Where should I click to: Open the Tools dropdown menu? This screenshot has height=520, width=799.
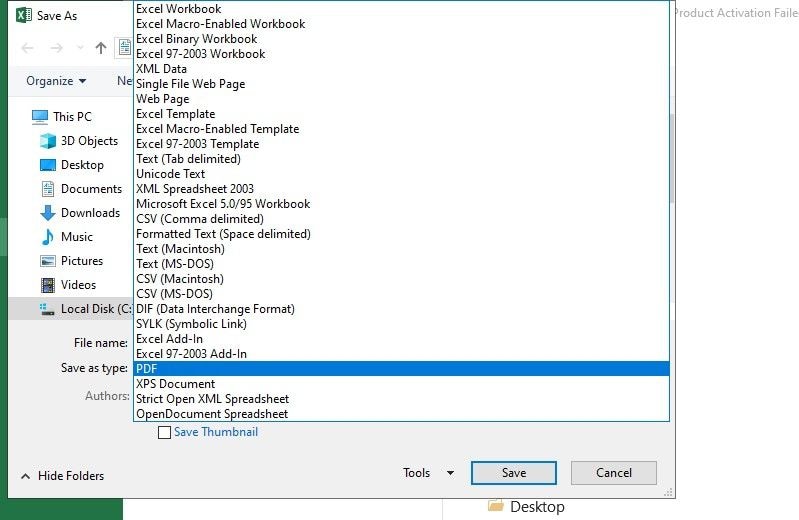pos(428,473)
